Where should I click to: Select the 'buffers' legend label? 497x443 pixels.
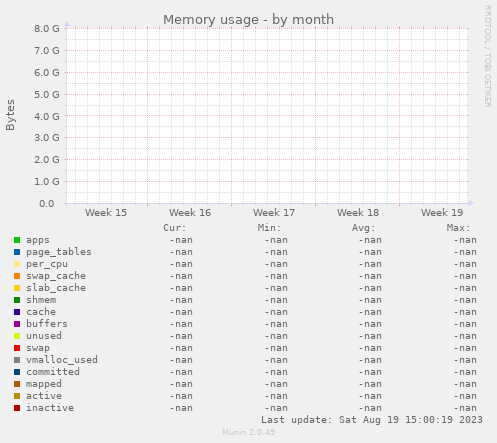pyautogui.click(x=47, y=324)
